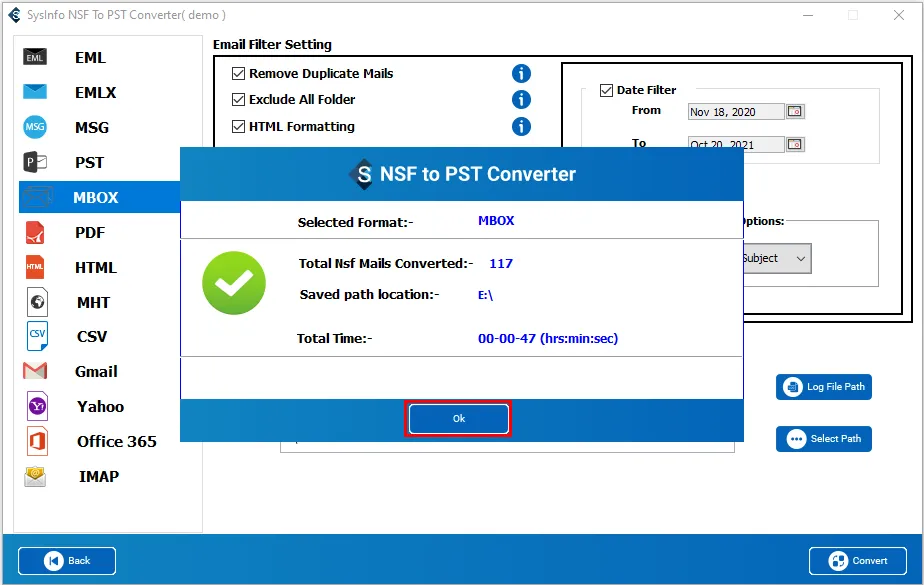Click the MBOX selected format value
Viewport: 924px width, 585px height.
[496, 220]
